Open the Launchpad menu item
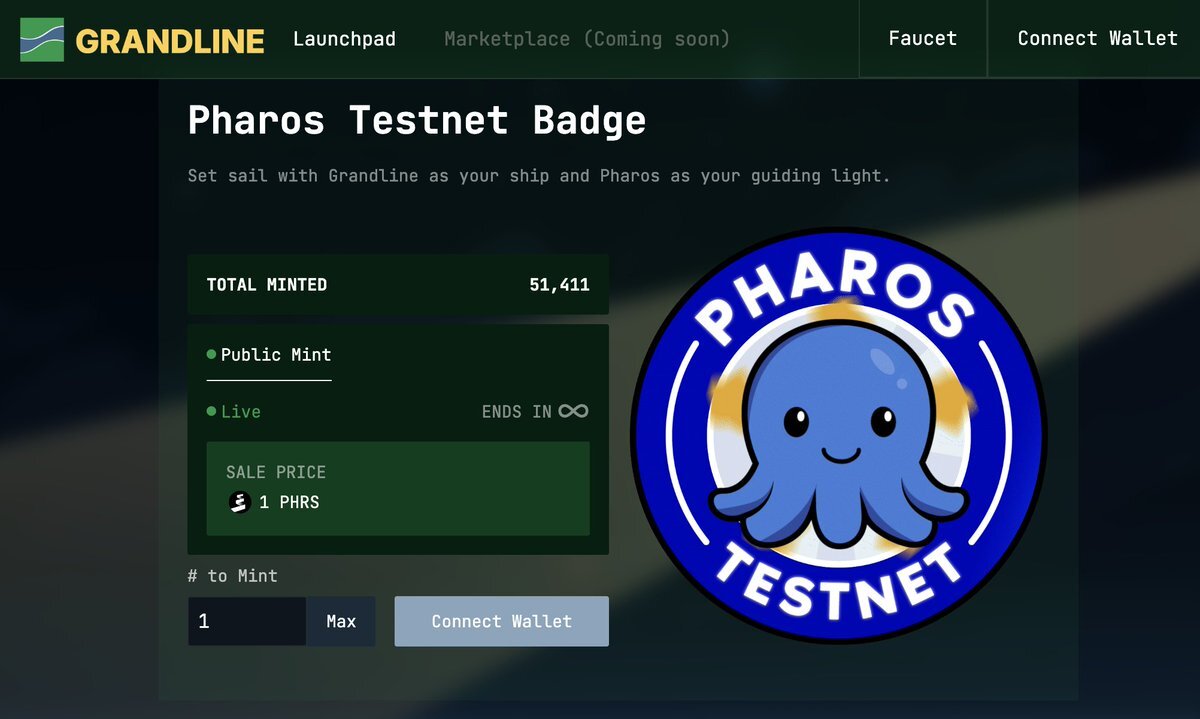 (x=344, y=39)
